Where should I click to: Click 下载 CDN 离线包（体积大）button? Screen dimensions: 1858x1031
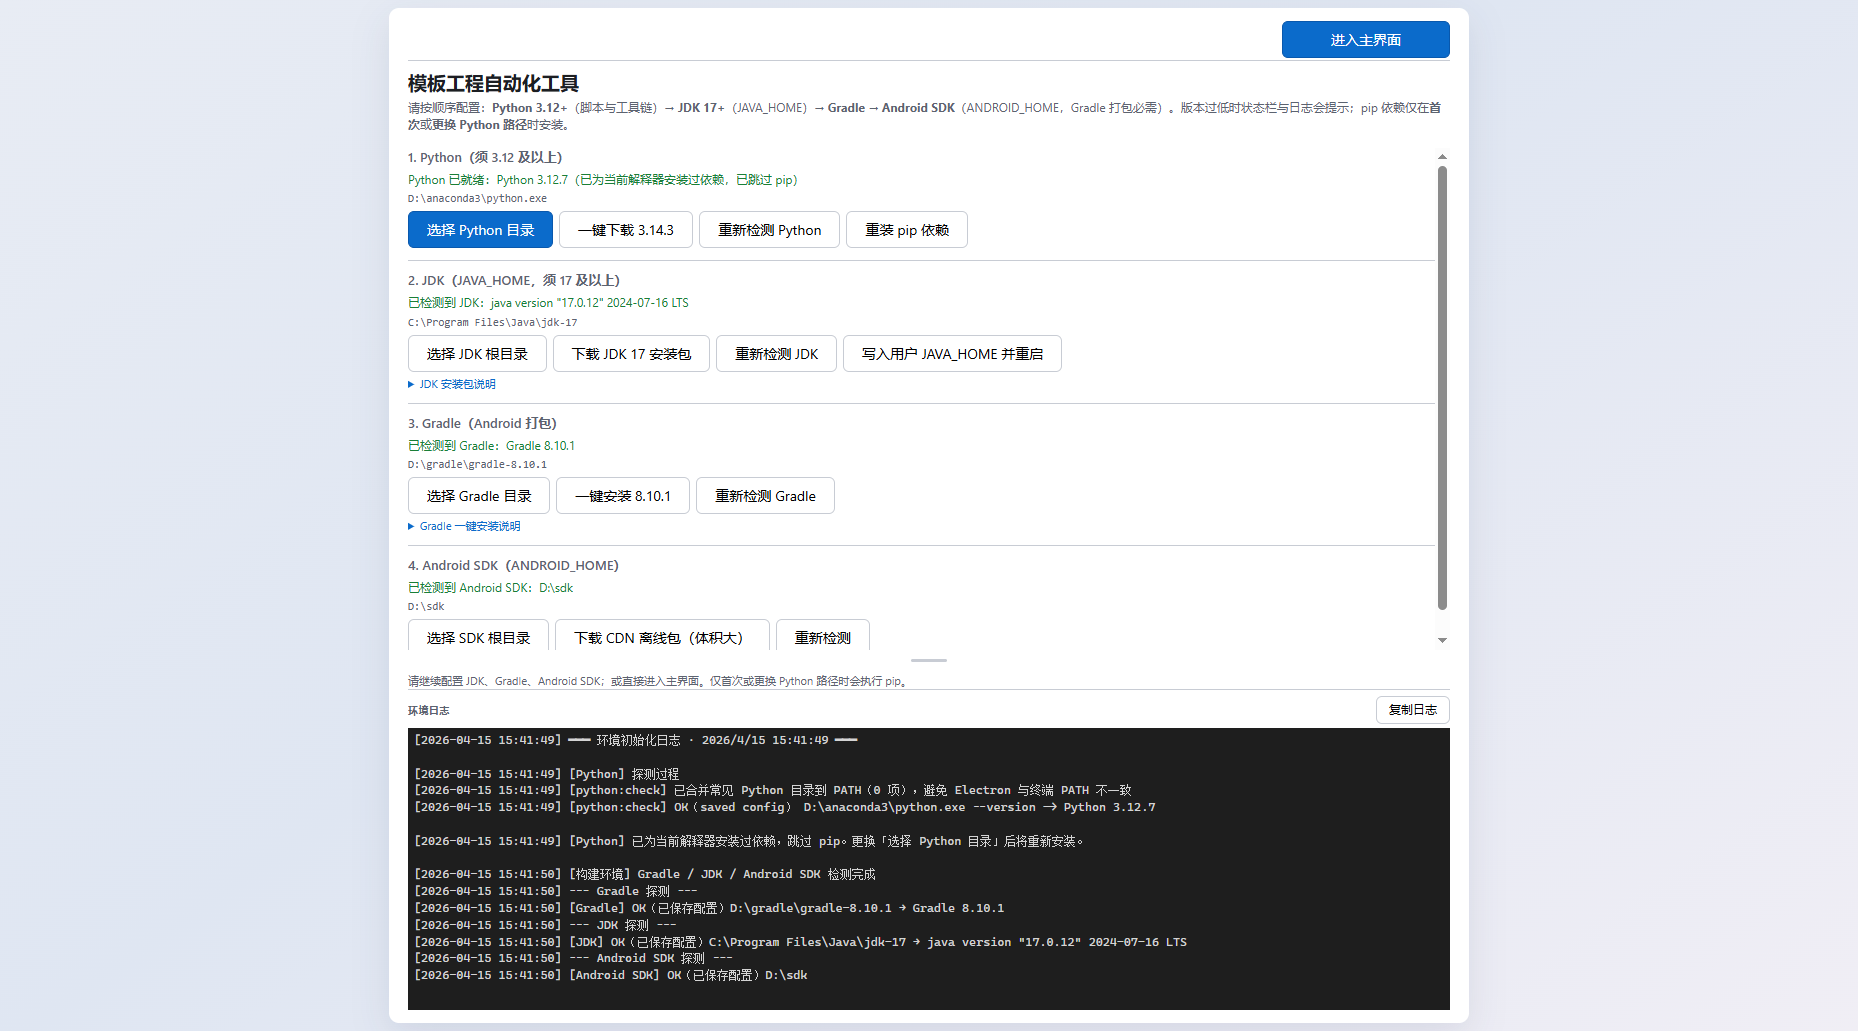click(662, 637)
